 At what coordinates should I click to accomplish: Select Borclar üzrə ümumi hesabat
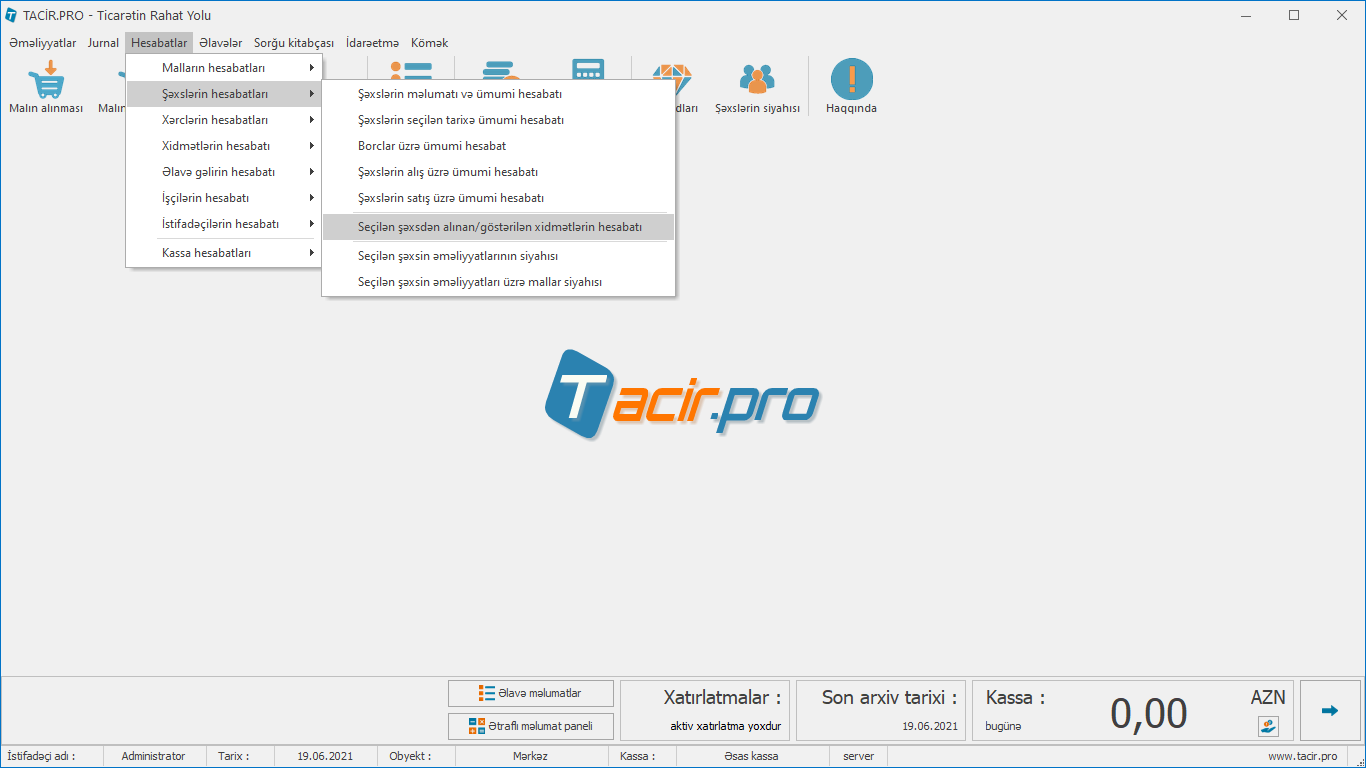(x=432, y=146)
